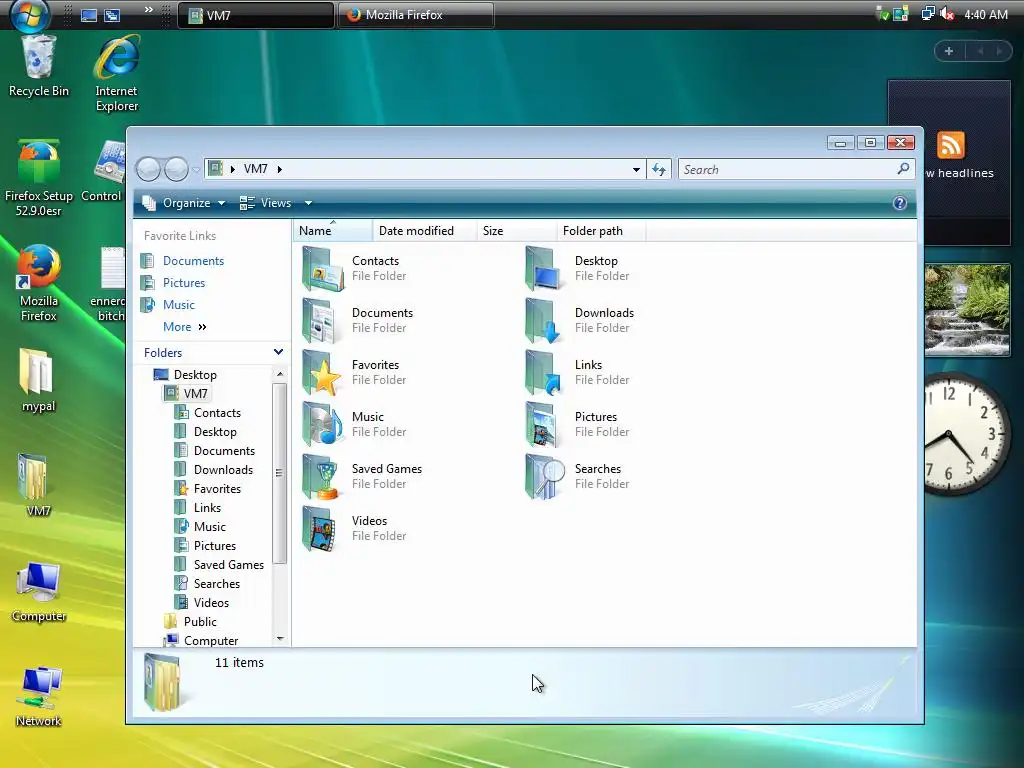Viewport: 1024px width, 768px height.
Task: Expand arrow after VM7 in address path
Action: tap(280, 169)
